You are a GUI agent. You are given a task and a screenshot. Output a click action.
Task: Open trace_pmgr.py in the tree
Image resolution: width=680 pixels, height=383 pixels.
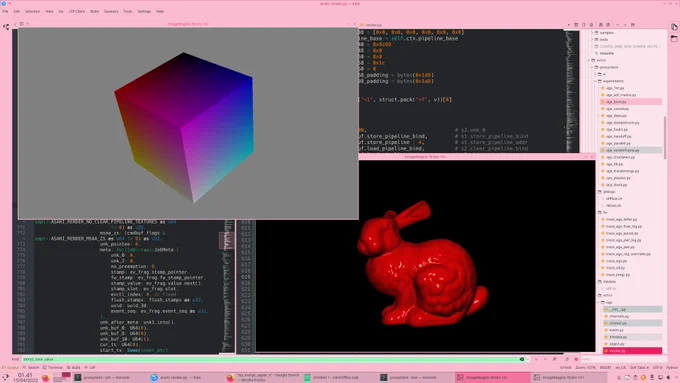pos(618,275)
